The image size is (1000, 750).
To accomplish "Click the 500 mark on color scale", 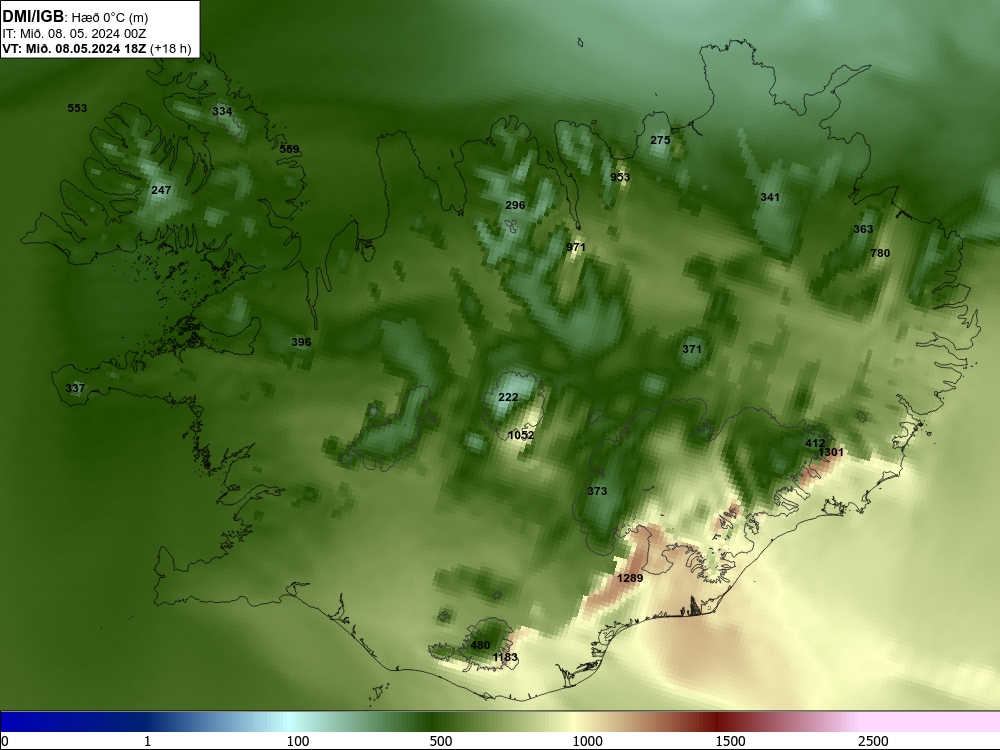I will coord(441,741).
